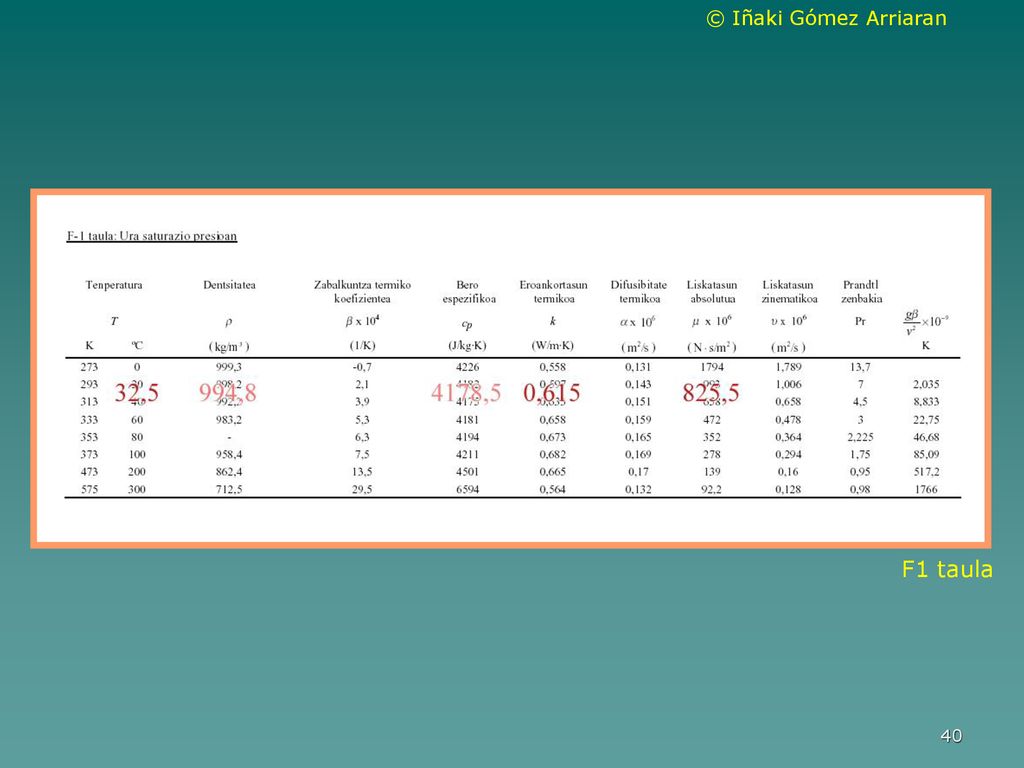Click the specific heat cell '6594'
Screen dimensions: 1024x768
click(x=468, y=489)
